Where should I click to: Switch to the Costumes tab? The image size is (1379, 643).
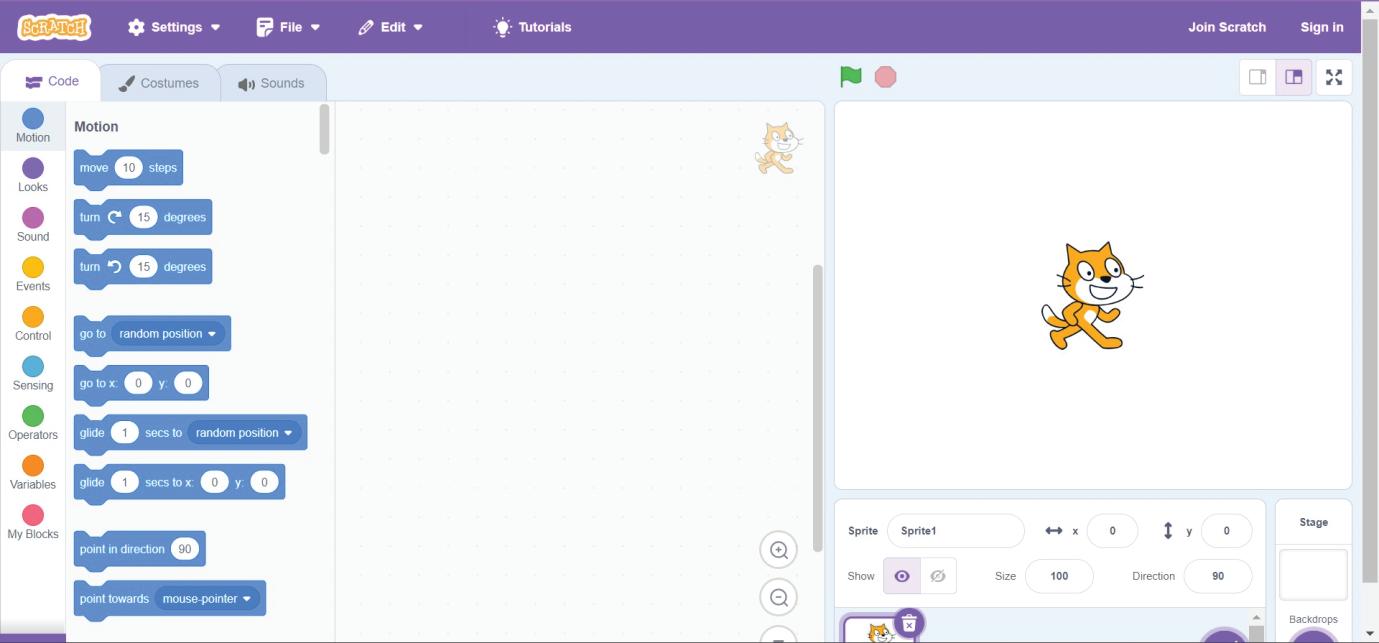(159, 83)
